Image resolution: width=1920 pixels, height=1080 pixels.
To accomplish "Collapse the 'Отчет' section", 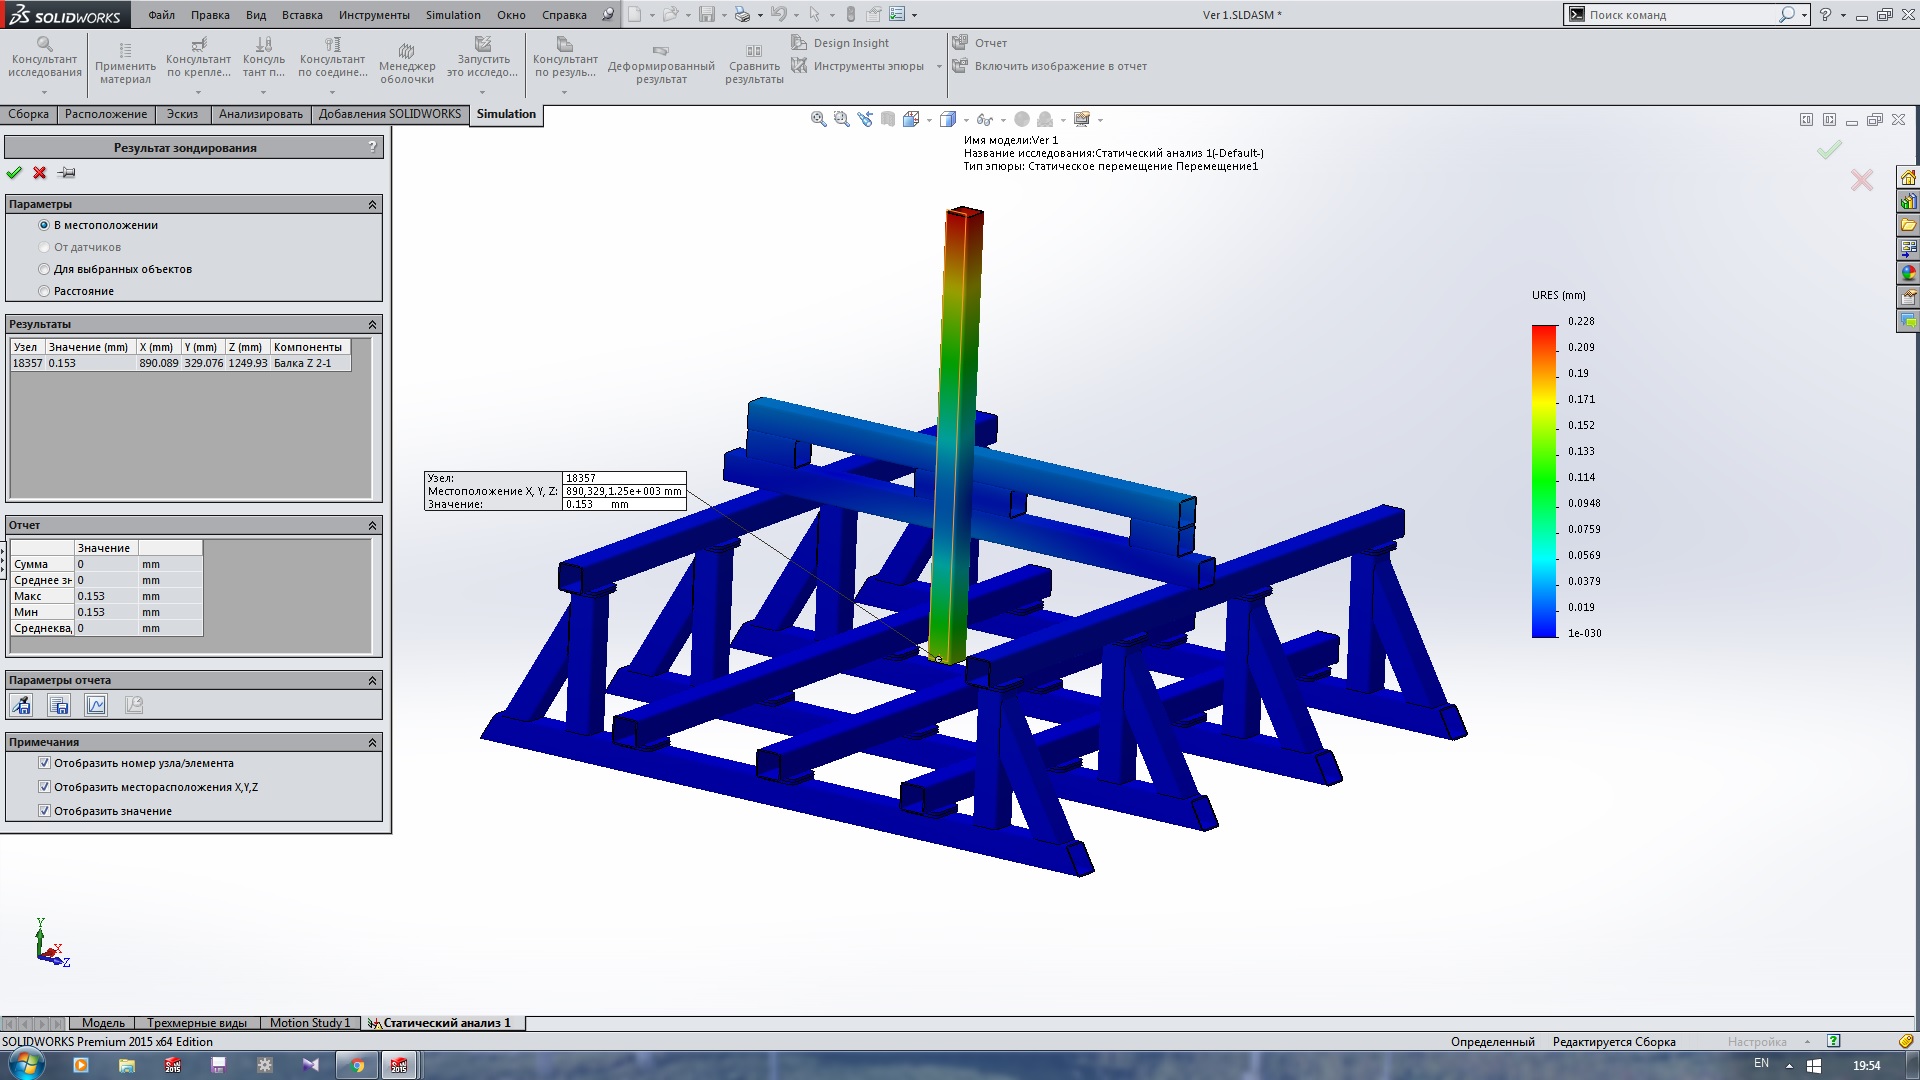I will pyautogui.click(x=373, y=525).
